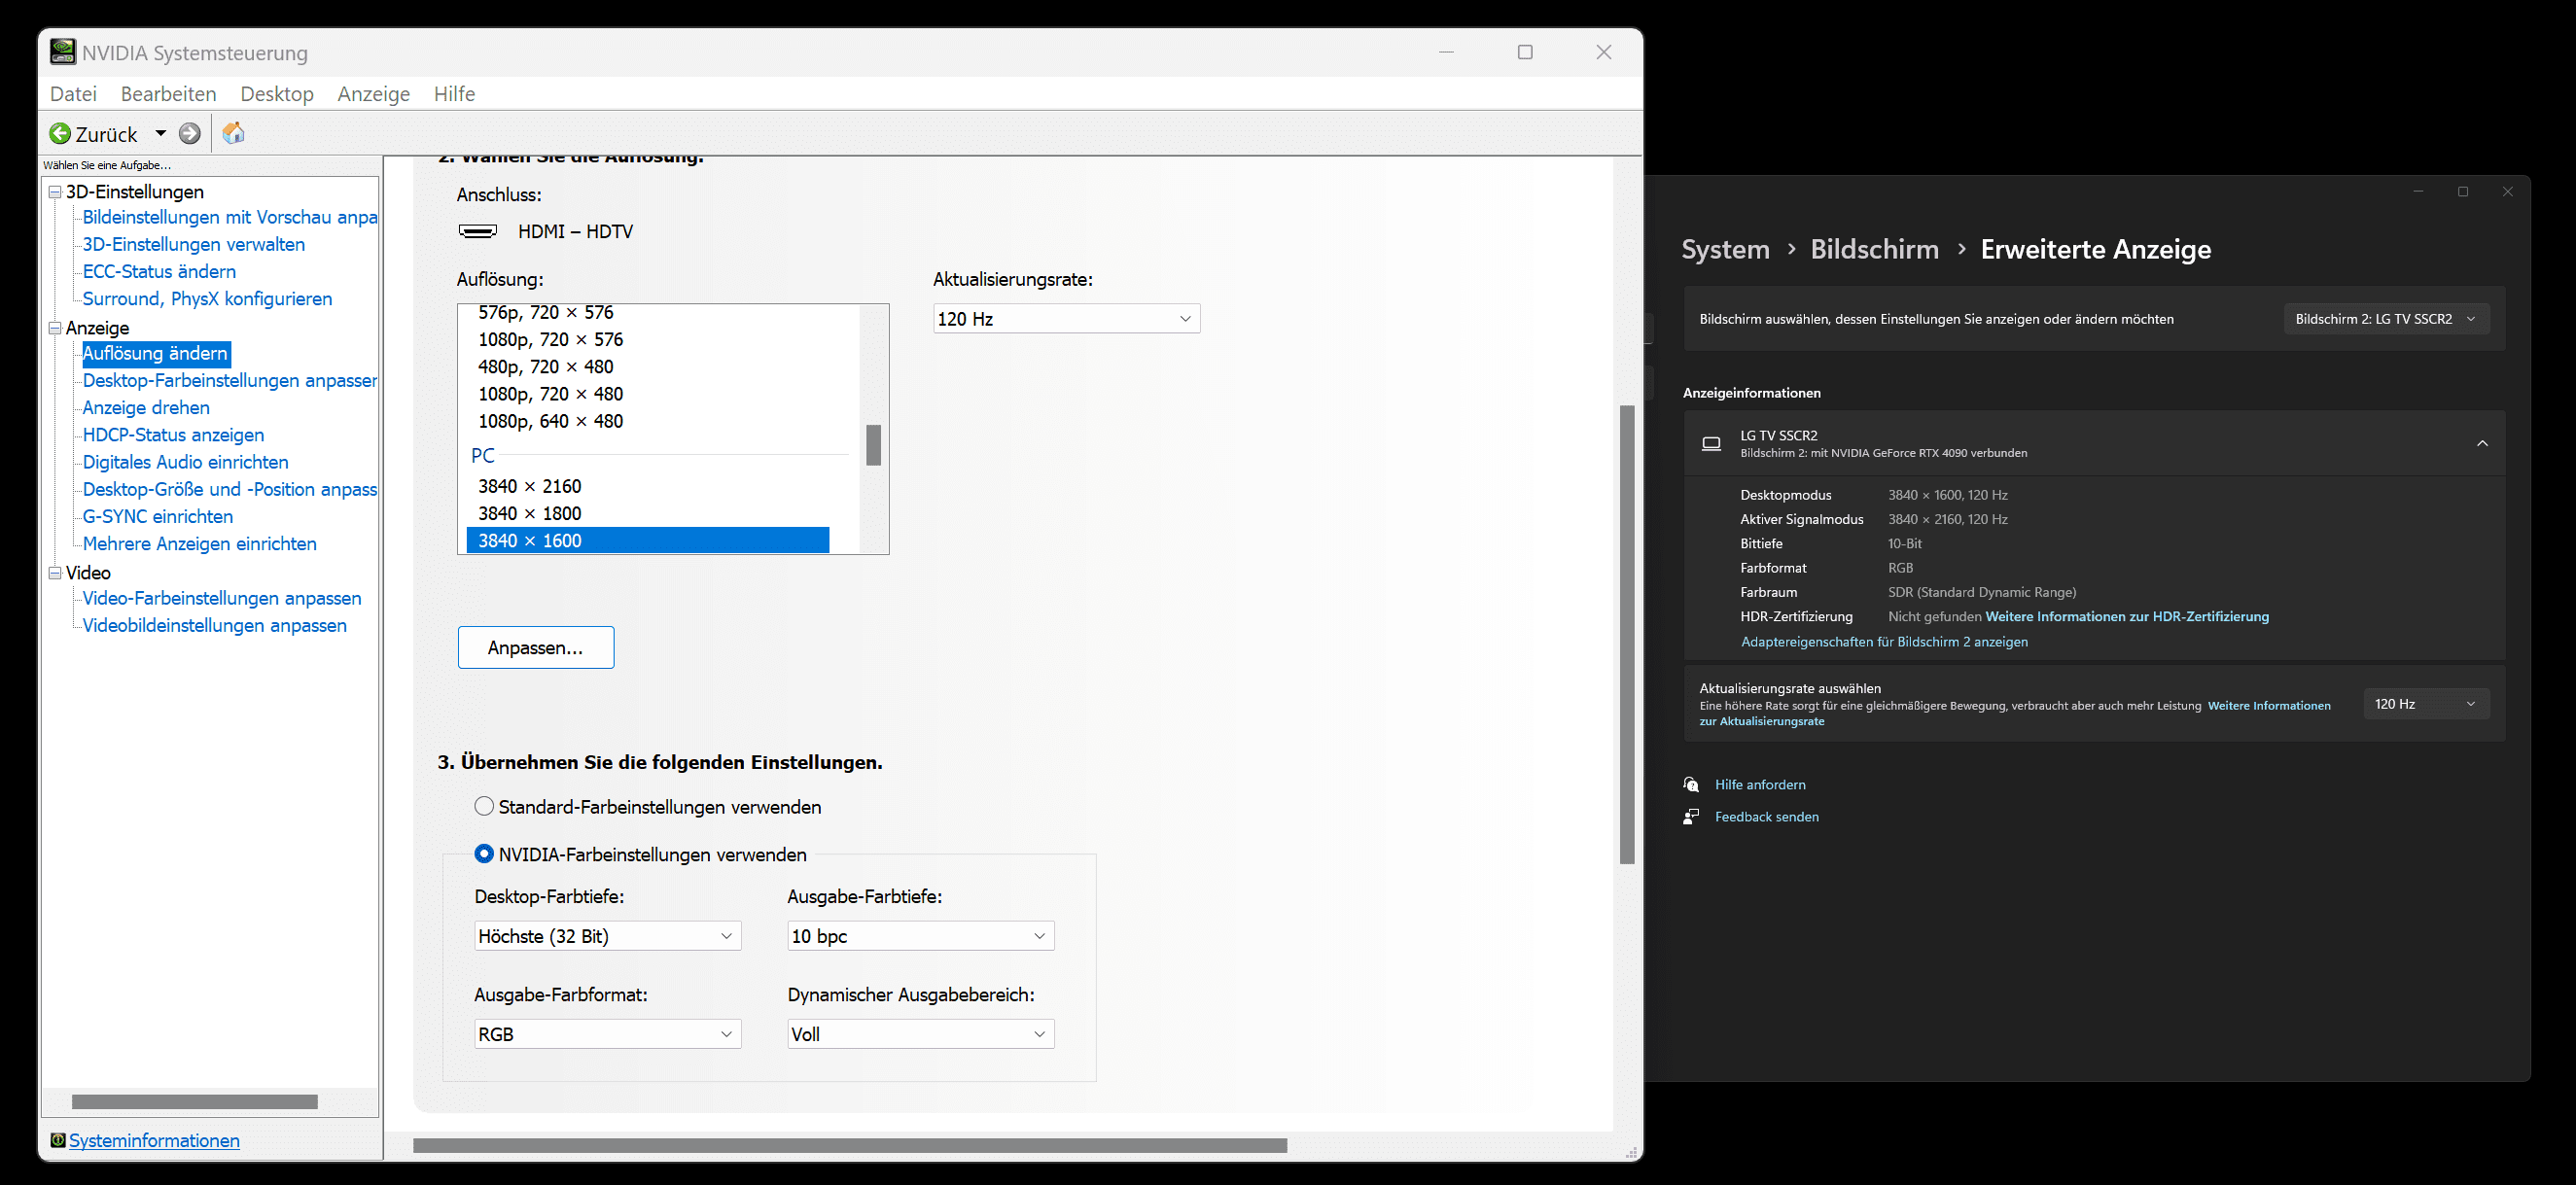Click the HDMI connector icon

pyautogui.click(x=478, y=231)
